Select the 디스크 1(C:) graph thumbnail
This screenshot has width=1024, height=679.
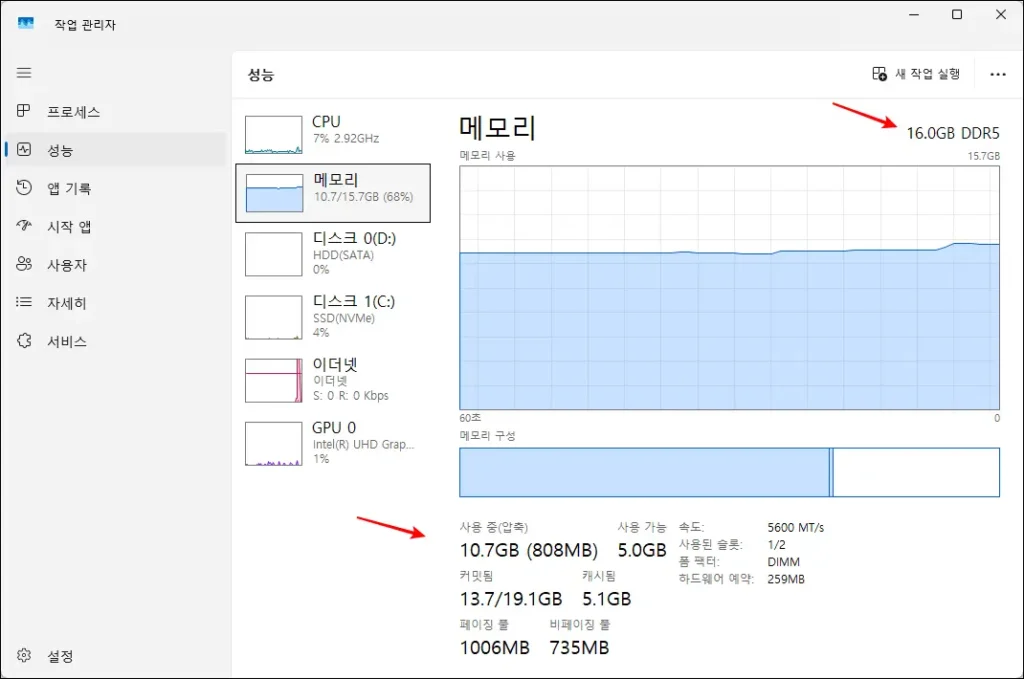coord(274,317)
